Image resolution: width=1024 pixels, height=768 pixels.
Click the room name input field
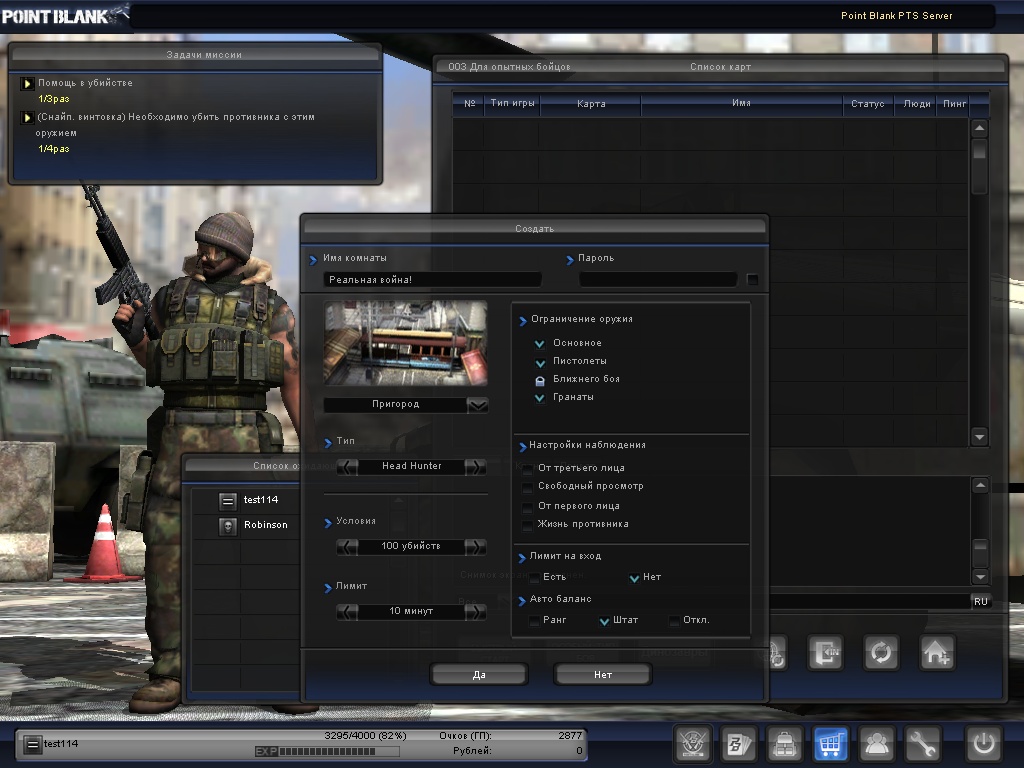(432, 279)
